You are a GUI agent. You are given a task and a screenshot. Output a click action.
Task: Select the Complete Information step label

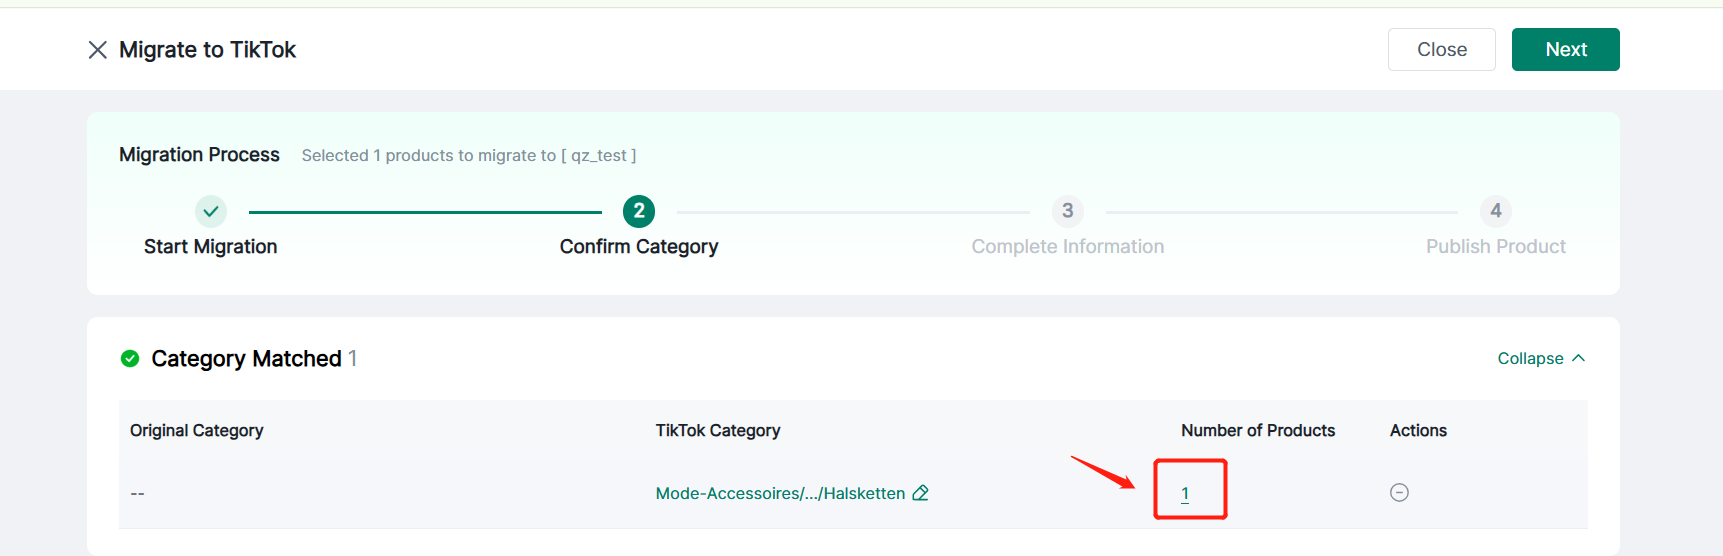pyautogui.click(x=1067, y=247)
